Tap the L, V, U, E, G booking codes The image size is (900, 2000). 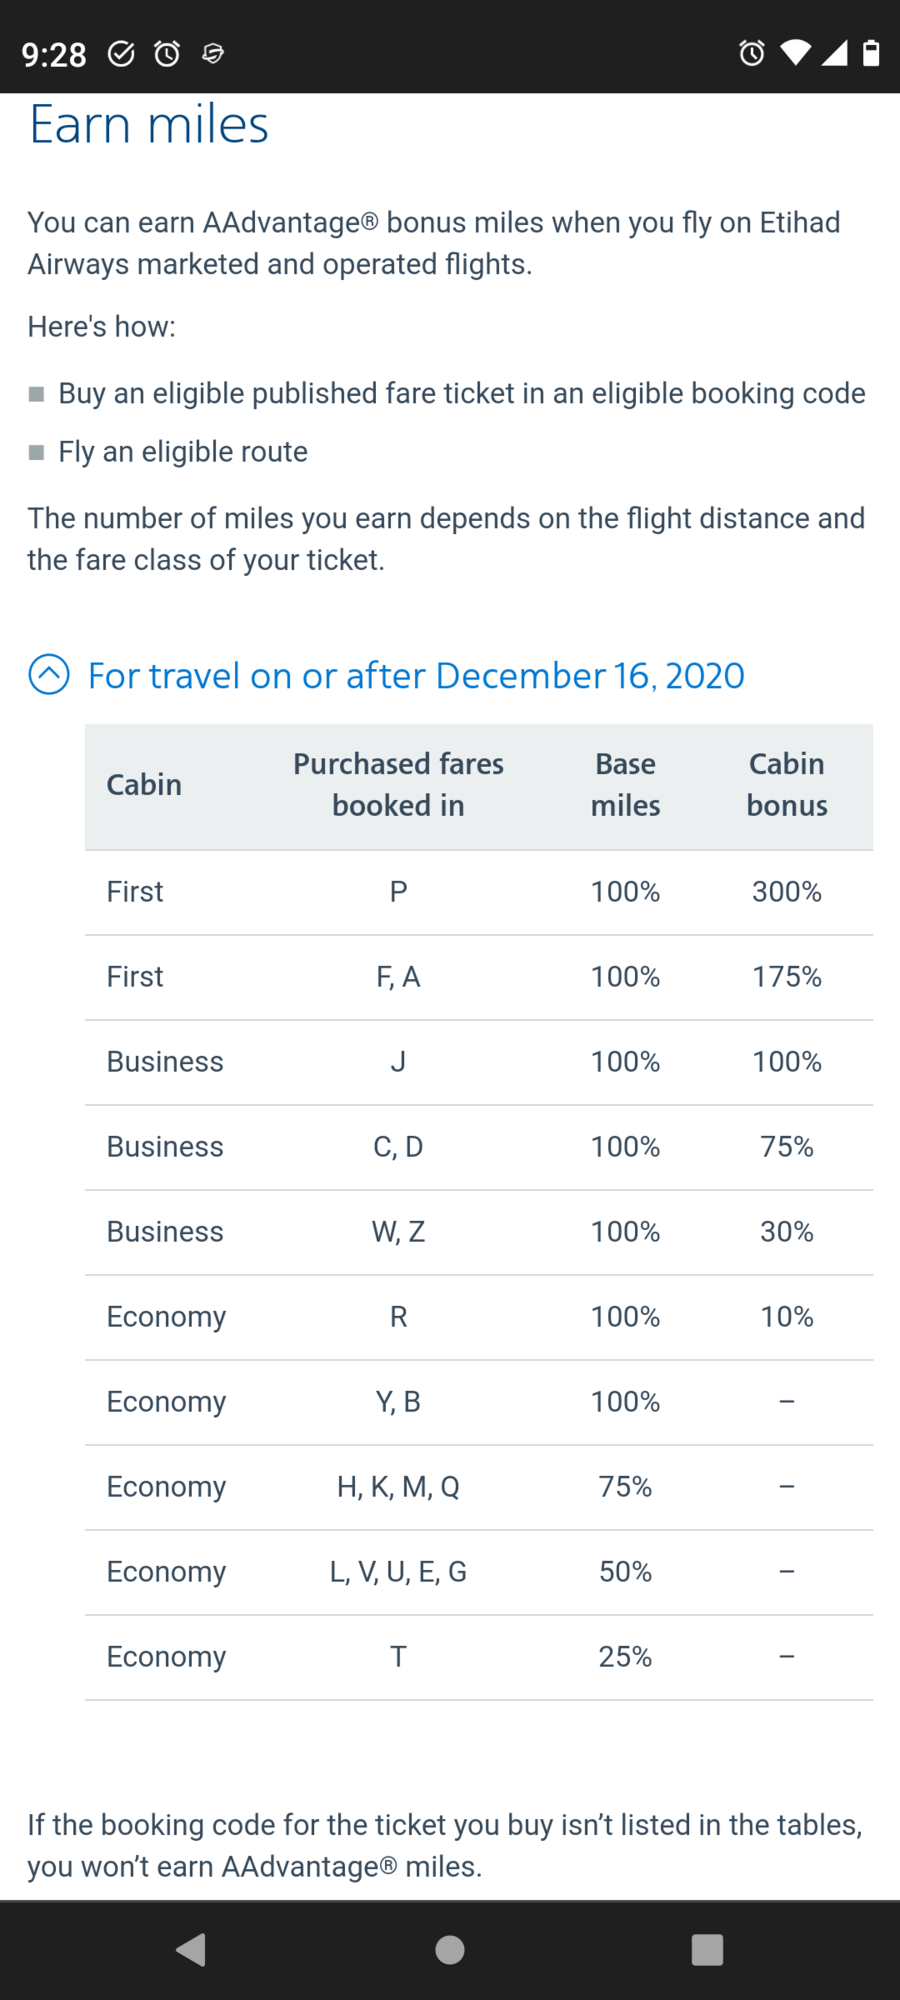(398, 1573)
